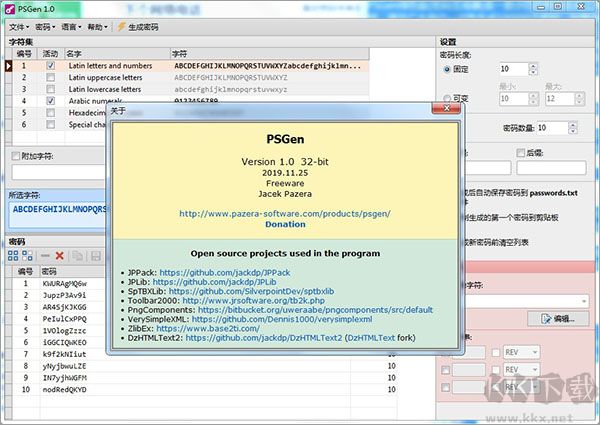Click the black arrow row indicator for charset 1
The width and height of the screenshot is (600, 425).
point(8,66)
